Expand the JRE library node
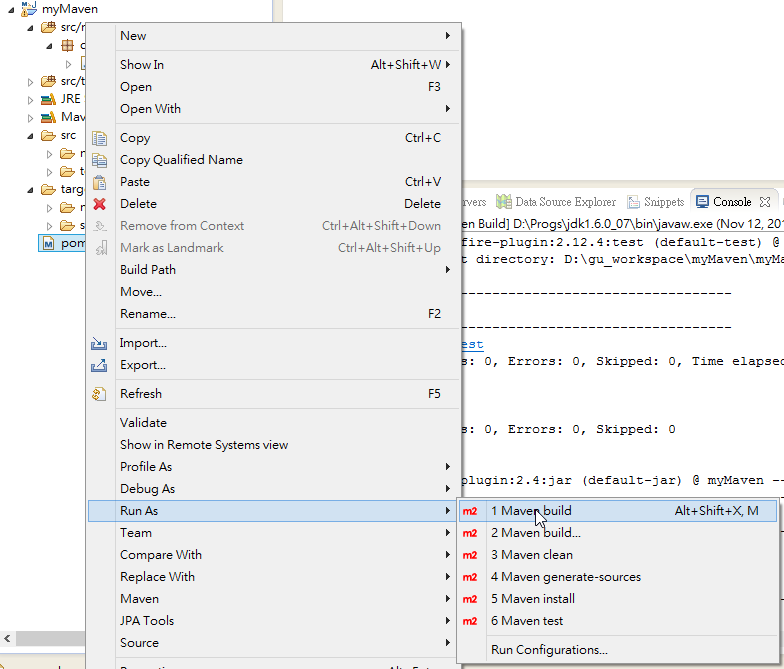 click(x=30, y=100)
